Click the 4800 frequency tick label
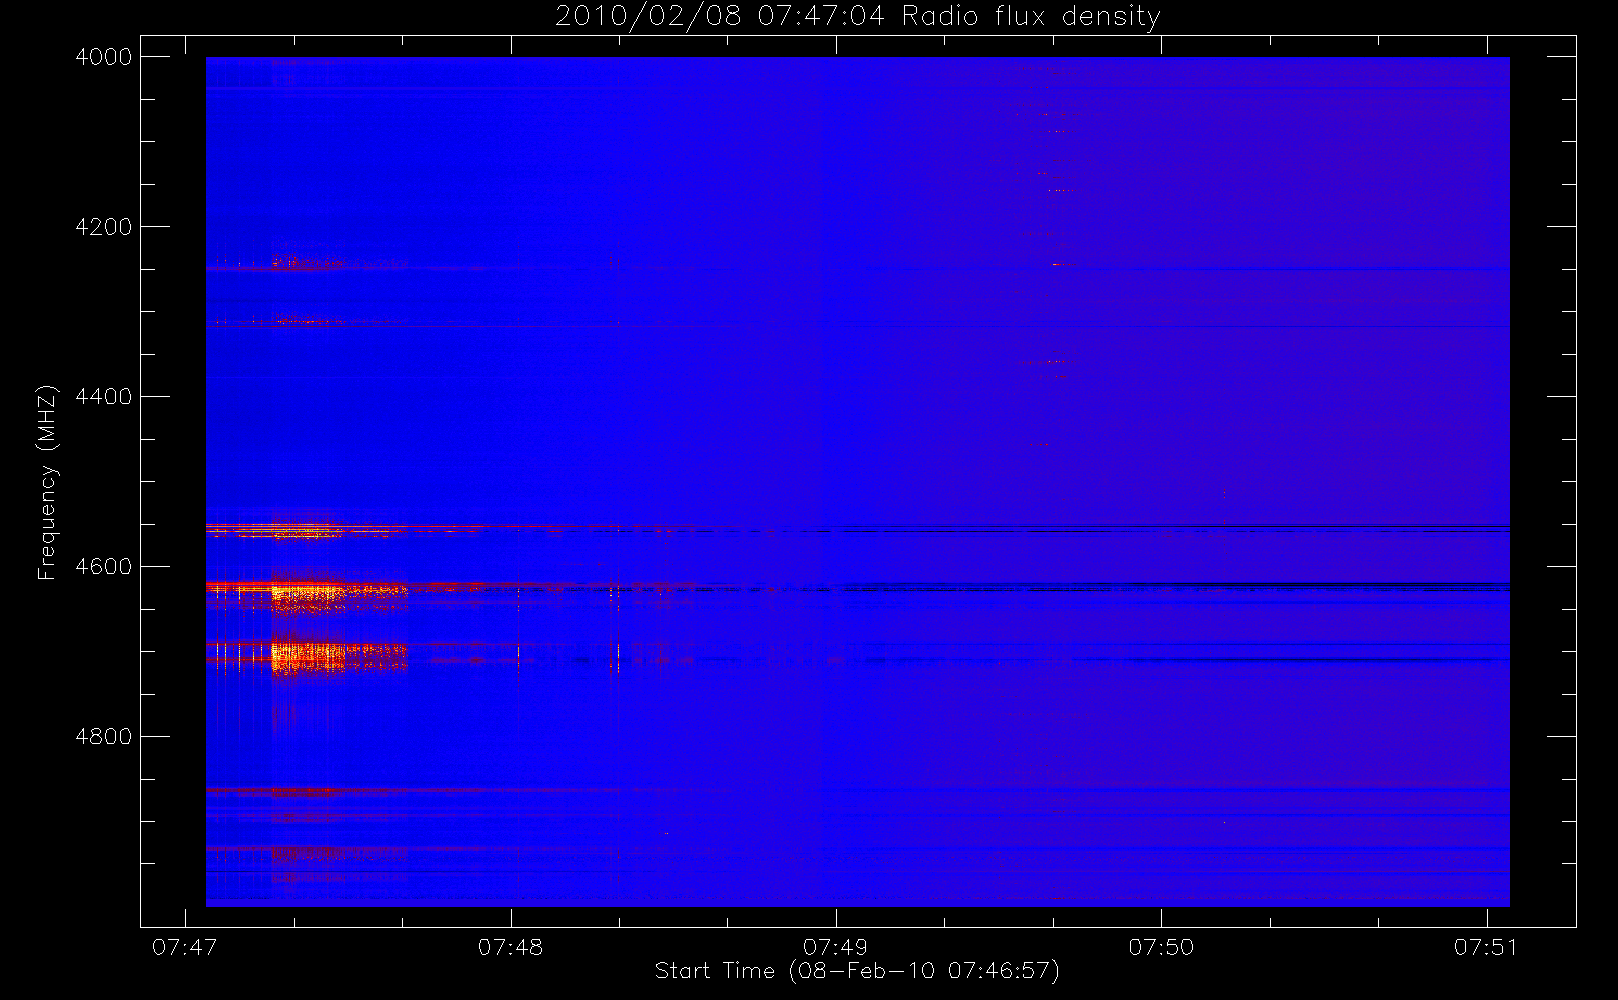The image size is (1618, 1000). pos(104,737)
